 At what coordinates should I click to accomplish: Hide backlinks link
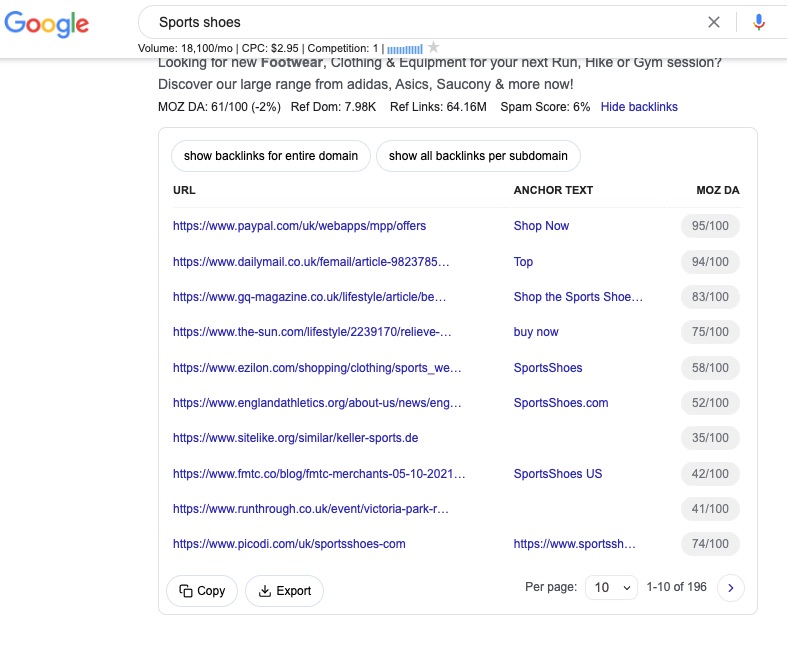(639, 107)
